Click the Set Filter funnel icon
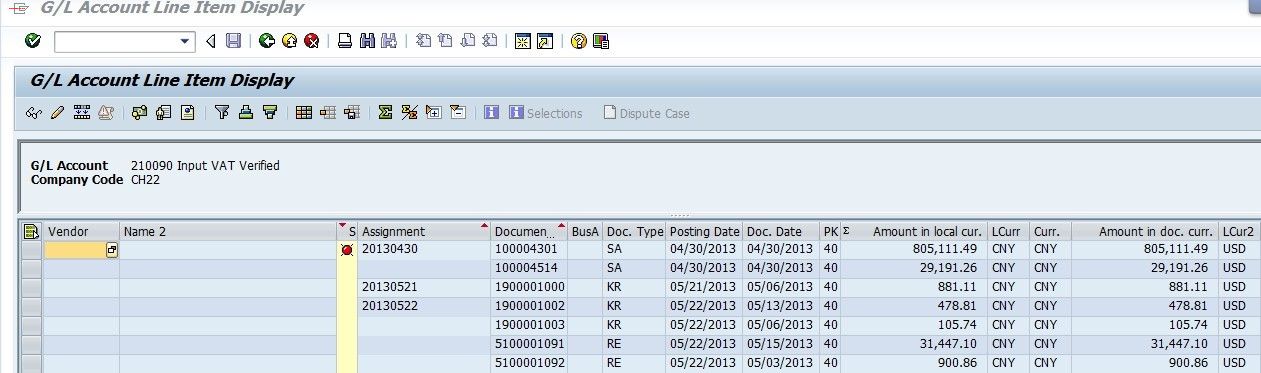Screen dimensions: 1261x373 (223, 113)
